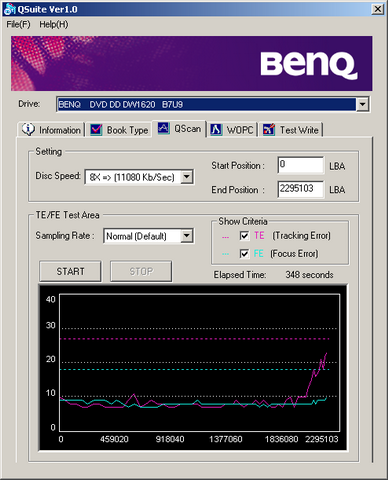This screenshot has height=480, width=388.
Task: Open the Help(H) menu
Action: point(54,24)
